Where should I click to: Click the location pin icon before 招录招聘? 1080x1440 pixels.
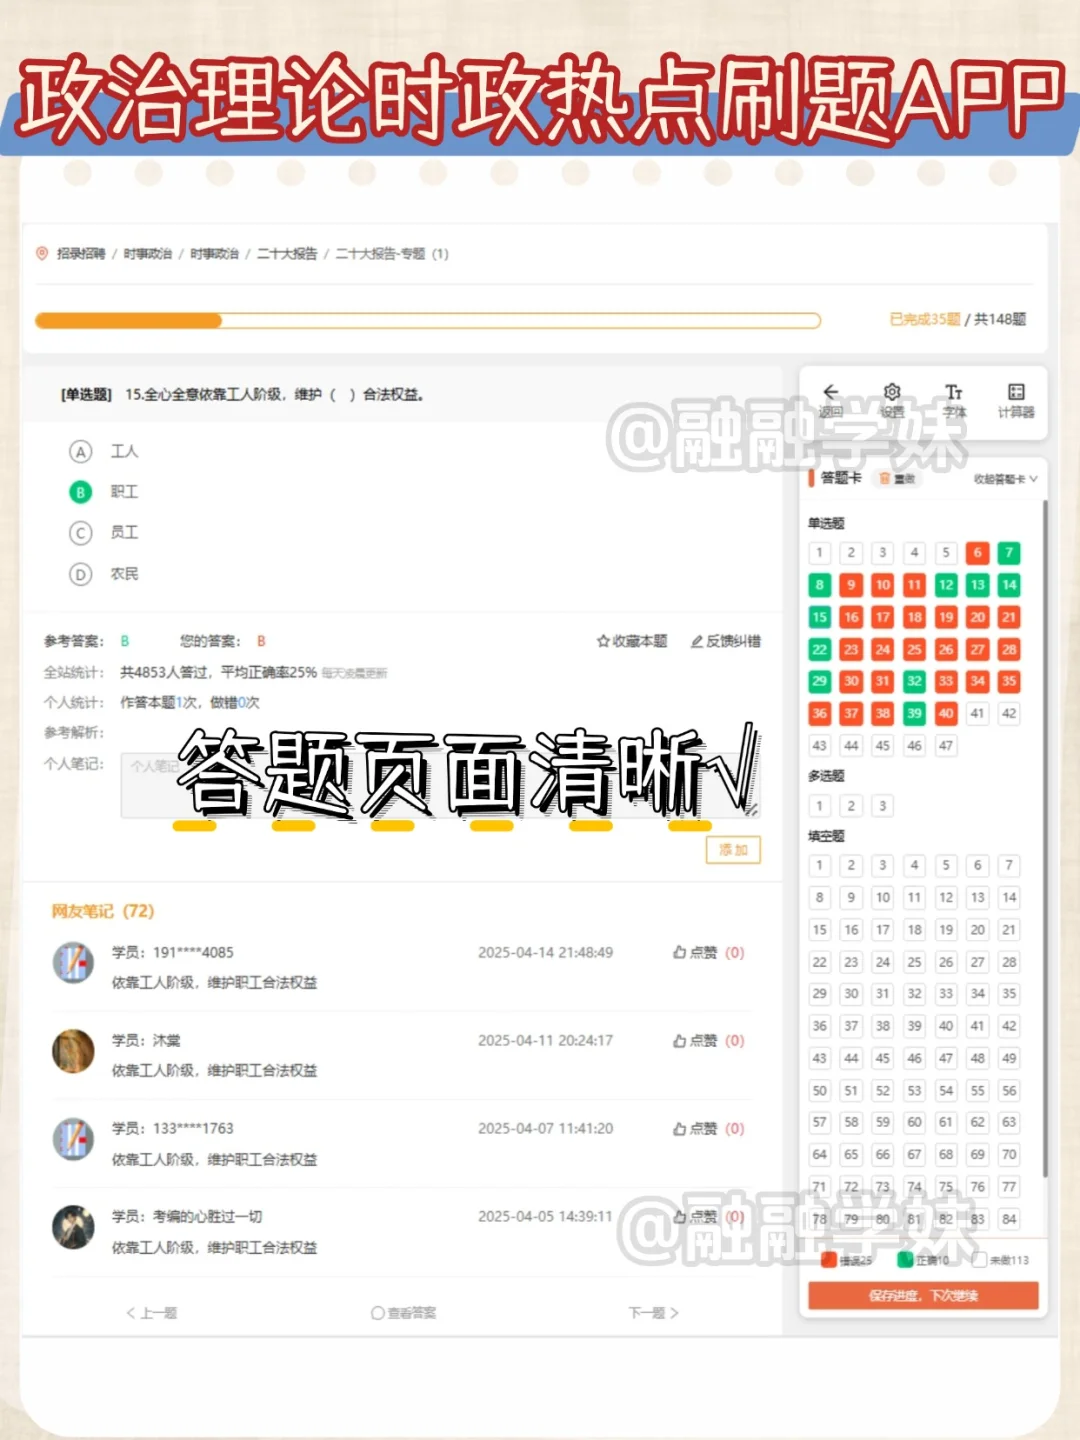click(x=41, y=254)
